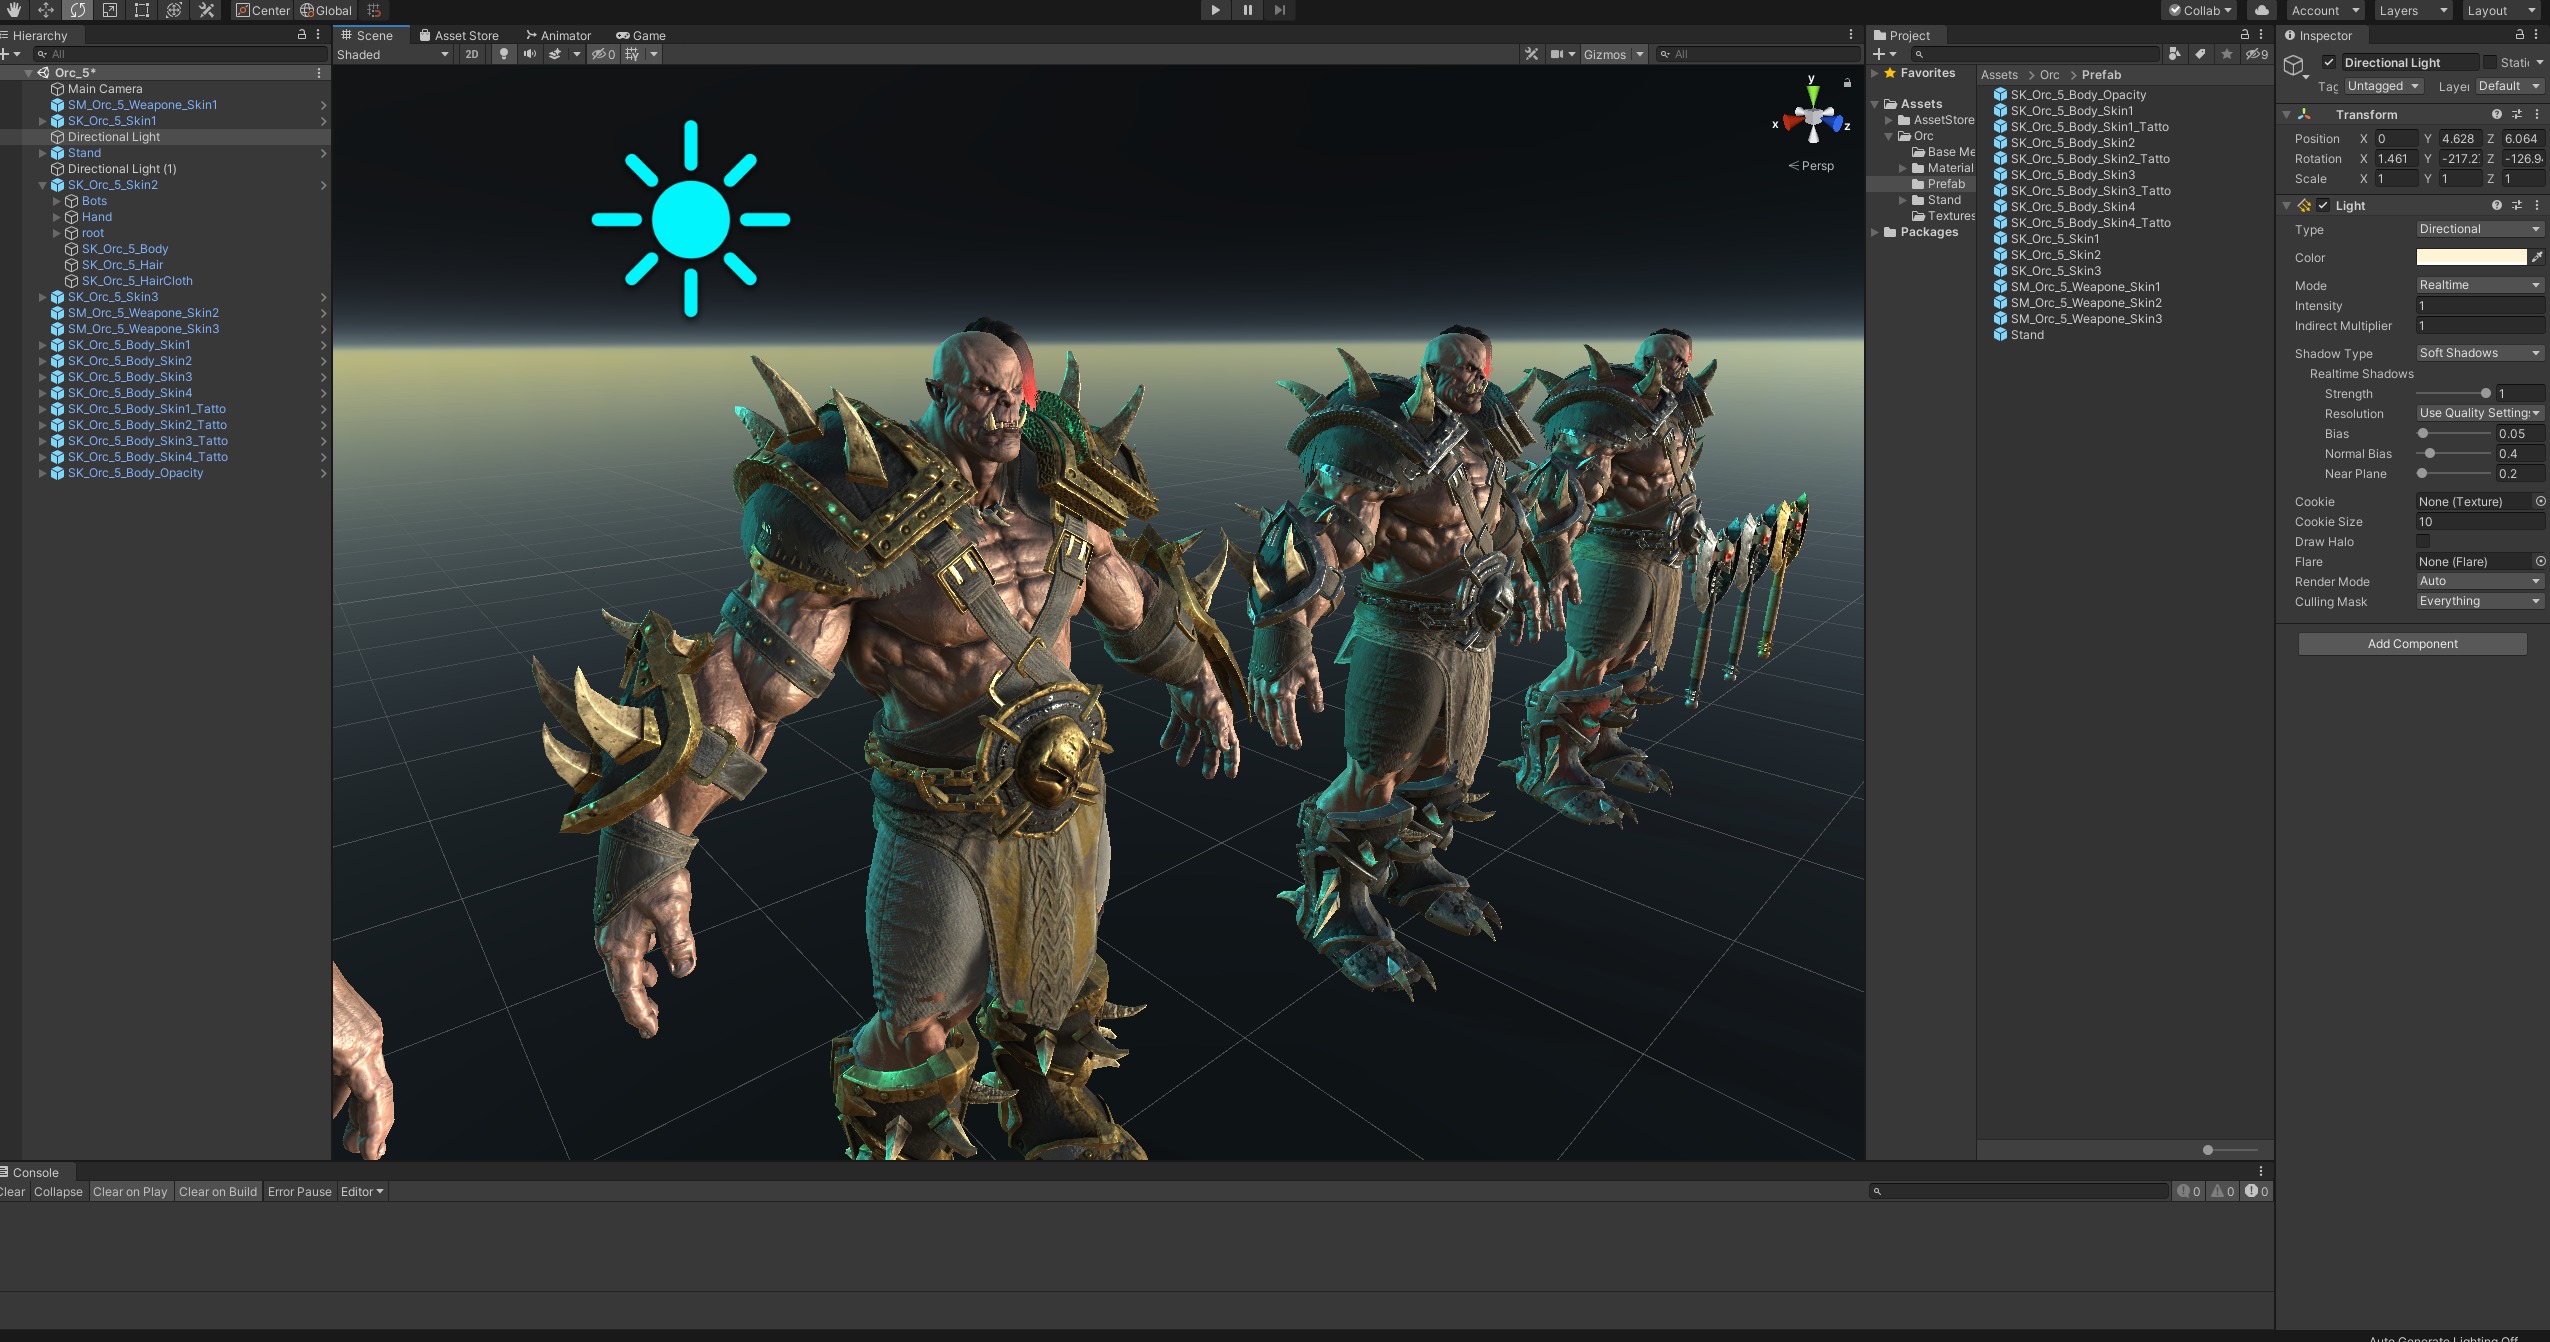The image size is (2550, 1342).
Task: Toggle the Static checkbox
Action: pyautogui.click(x=2490, y=62)
